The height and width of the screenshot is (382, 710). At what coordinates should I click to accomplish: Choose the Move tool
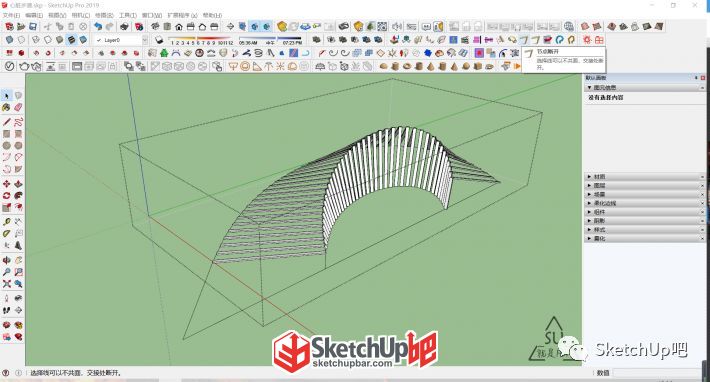click(6, 184)
